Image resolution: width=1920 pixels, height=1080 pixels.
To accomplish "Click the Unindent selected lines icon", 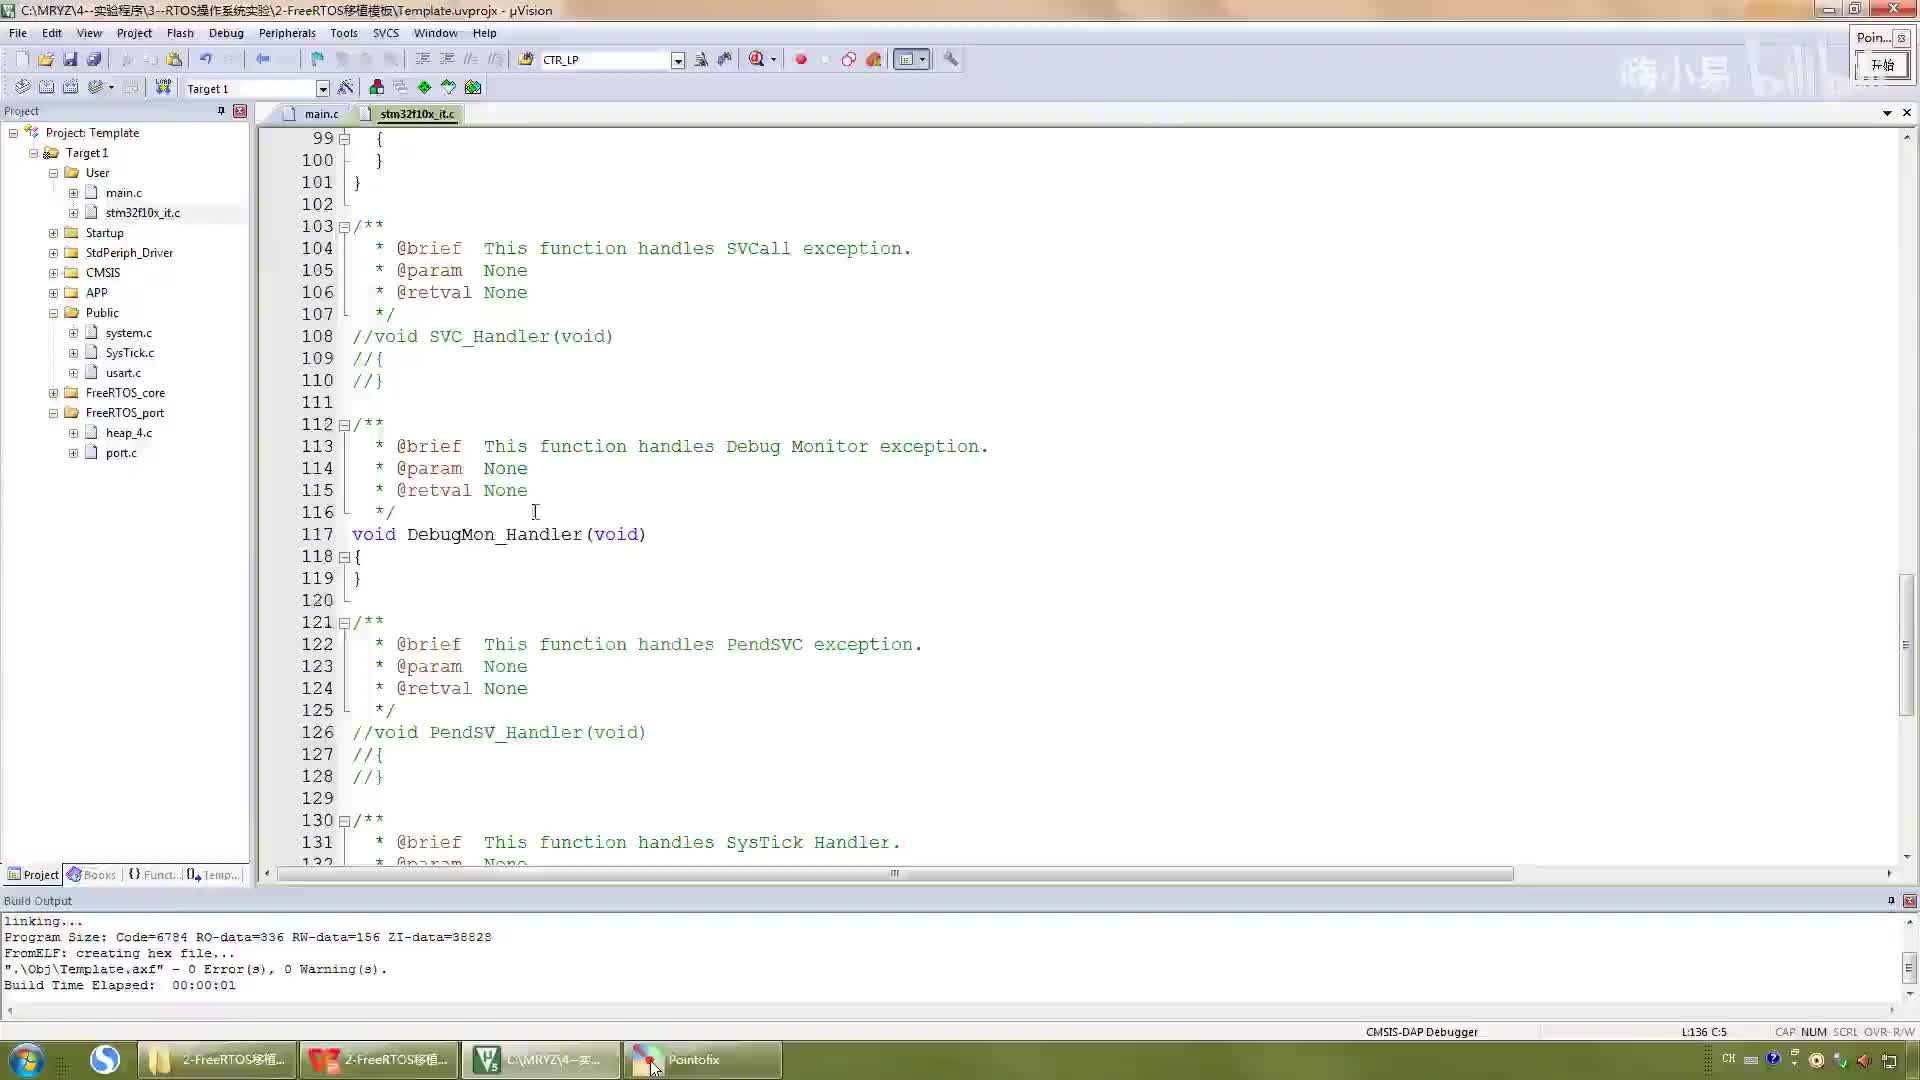I will tap(446, 59).
